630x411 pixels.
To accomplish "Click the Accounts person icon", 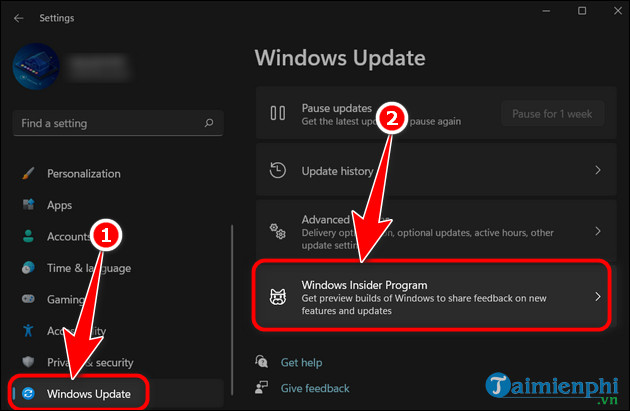I will coord(28,236).
